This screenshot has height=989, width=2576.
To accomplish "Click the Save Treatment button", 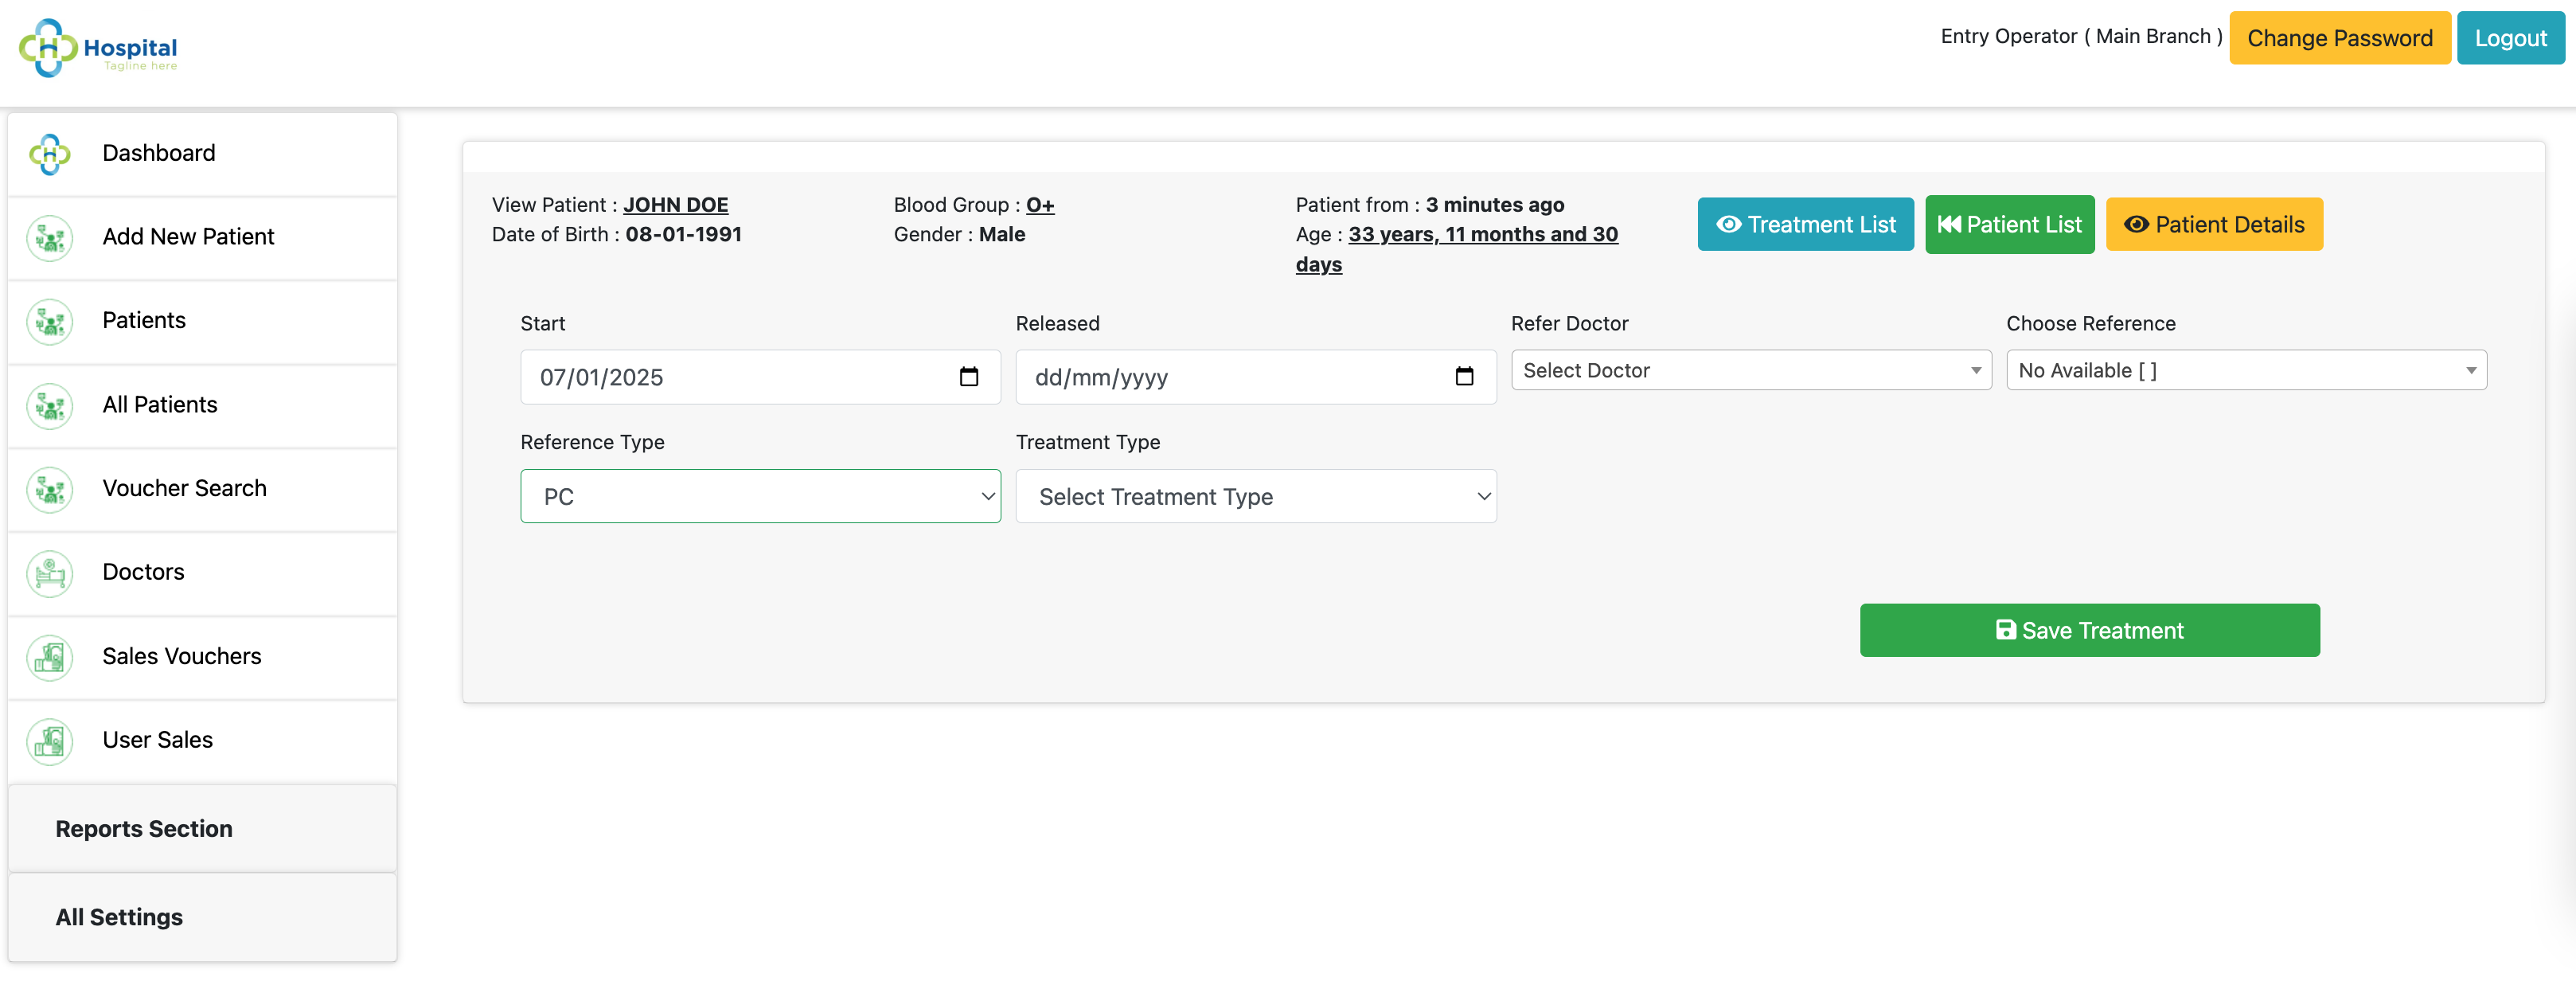I will coord(2089,630).
